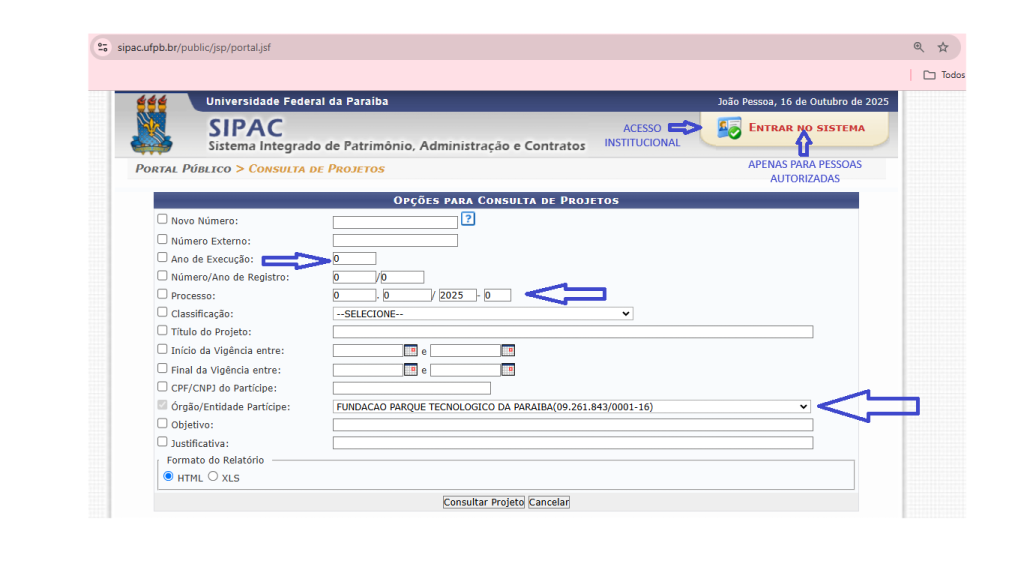
Task: Click the help question mark icon beside Novo Número
Action: point(468,219)
